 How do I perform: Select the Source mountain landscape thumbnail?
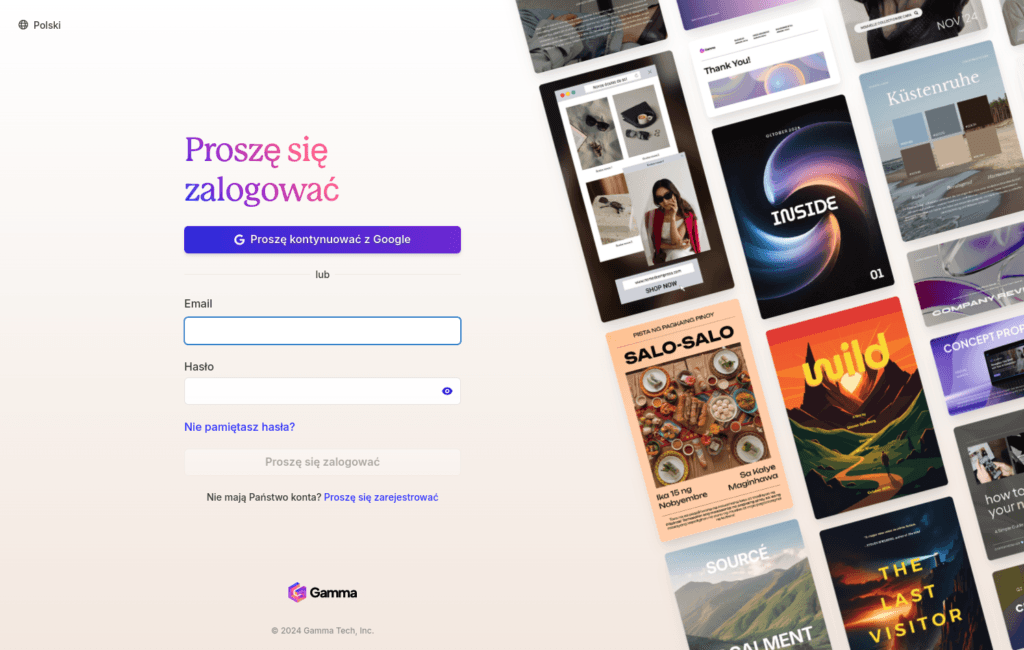click(744, 588)
